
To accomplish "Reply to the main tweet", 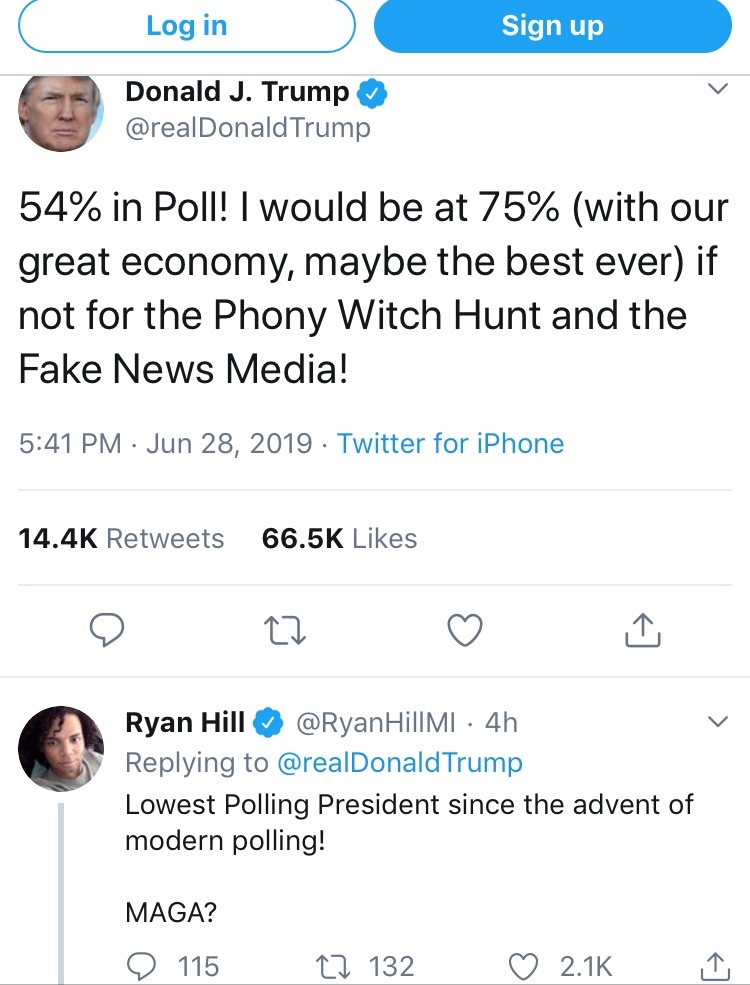I will click(x=107, y=630).
